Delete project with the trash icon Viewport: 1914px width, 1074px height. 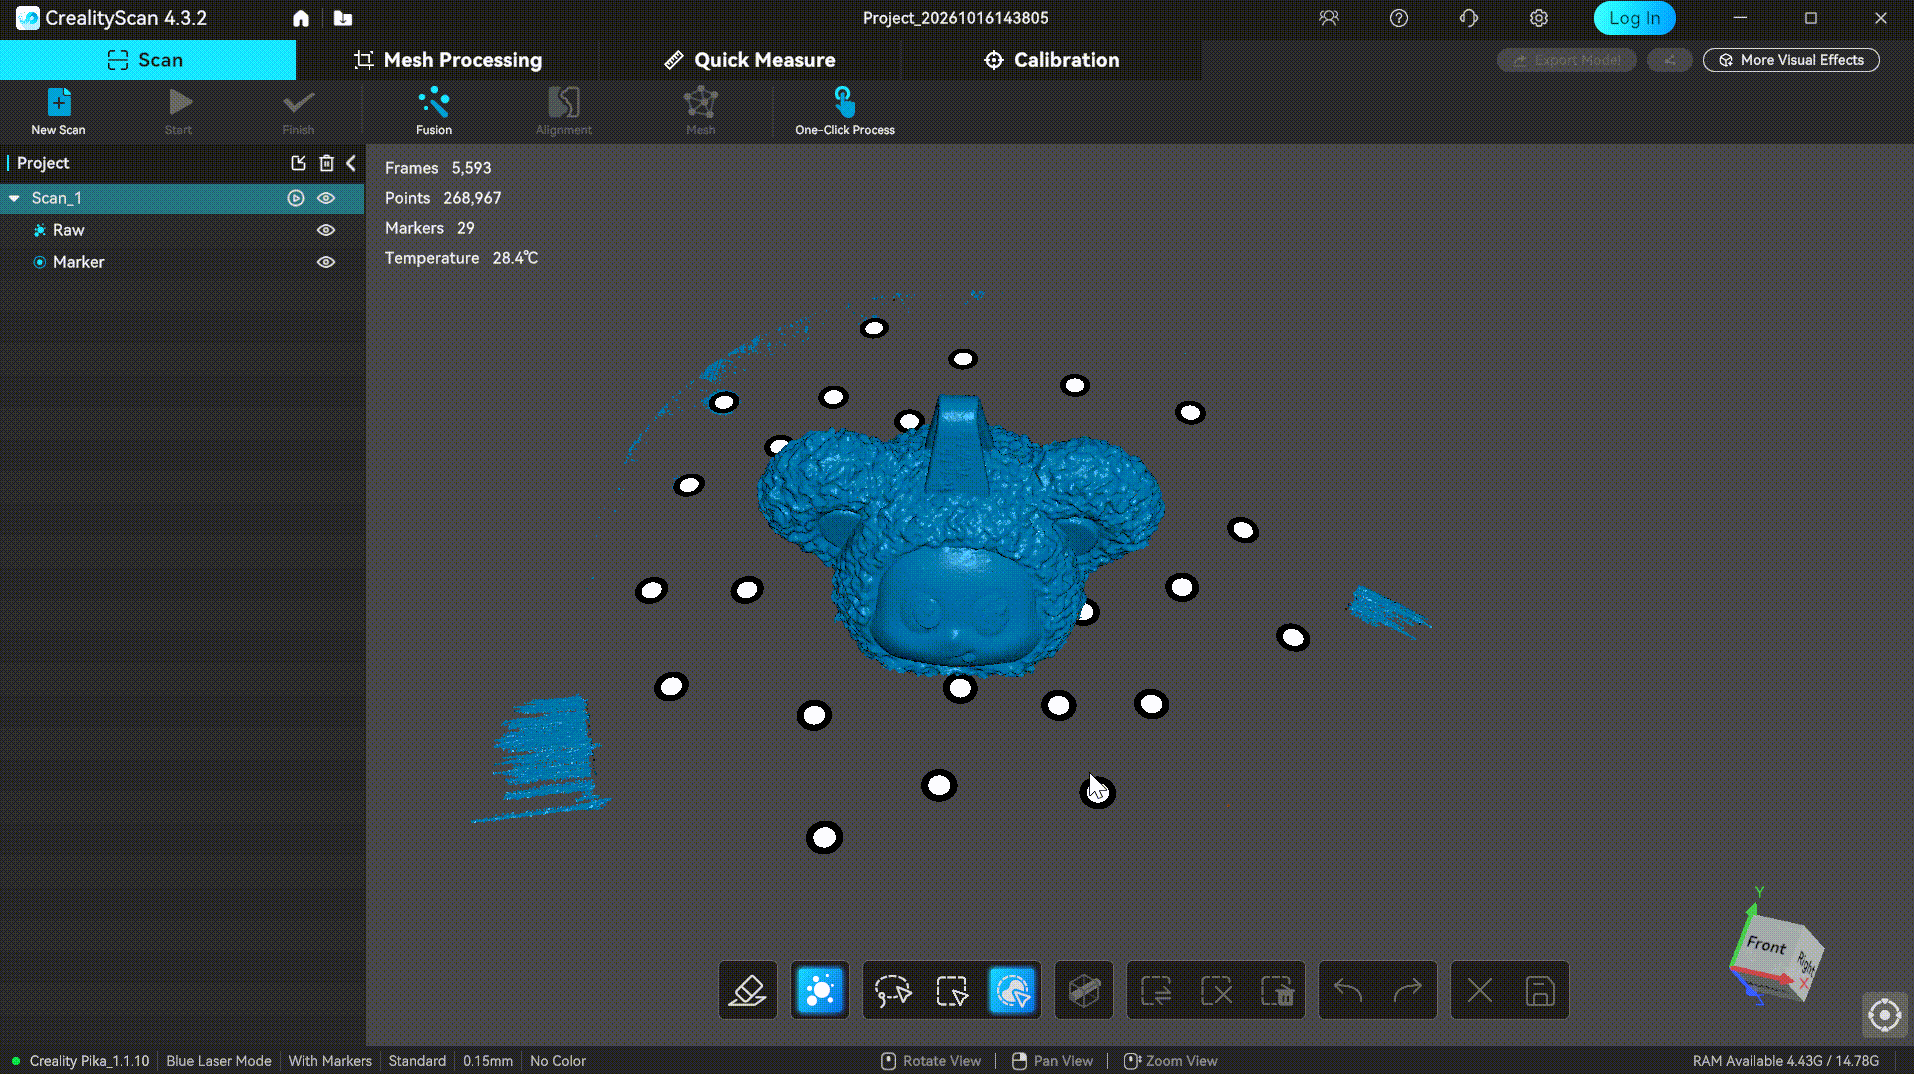click(x=326, y=163)
